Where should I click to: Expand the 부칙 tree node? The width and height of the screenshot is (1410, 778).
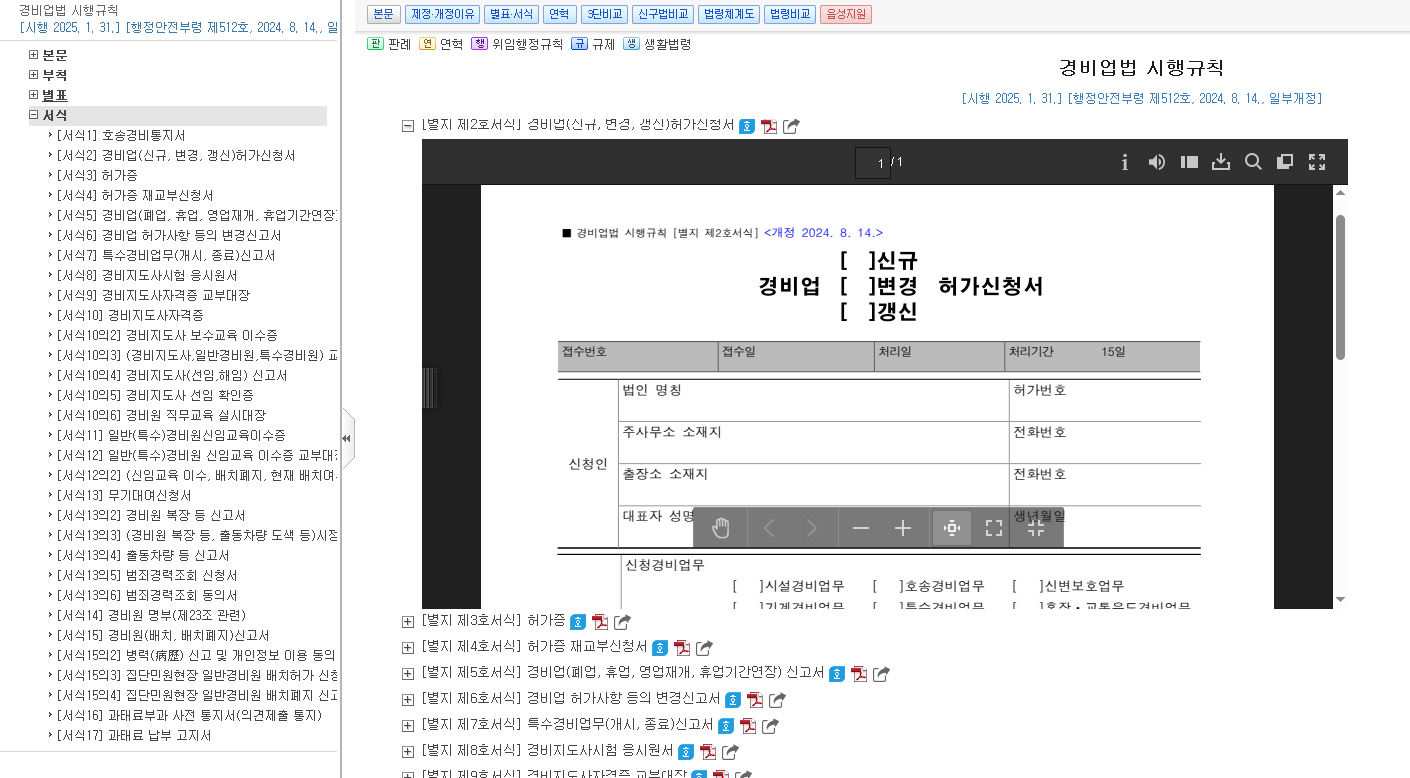[34, 75]
